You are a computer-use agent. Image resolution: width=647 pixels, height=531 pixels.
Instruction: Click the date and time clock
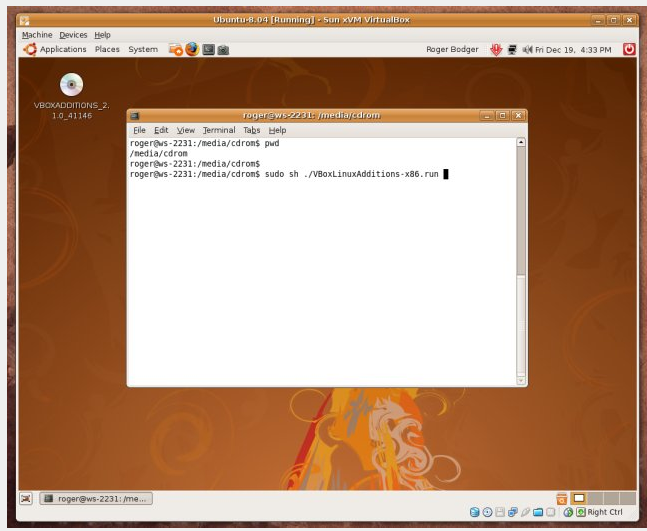tap(573, 50)
